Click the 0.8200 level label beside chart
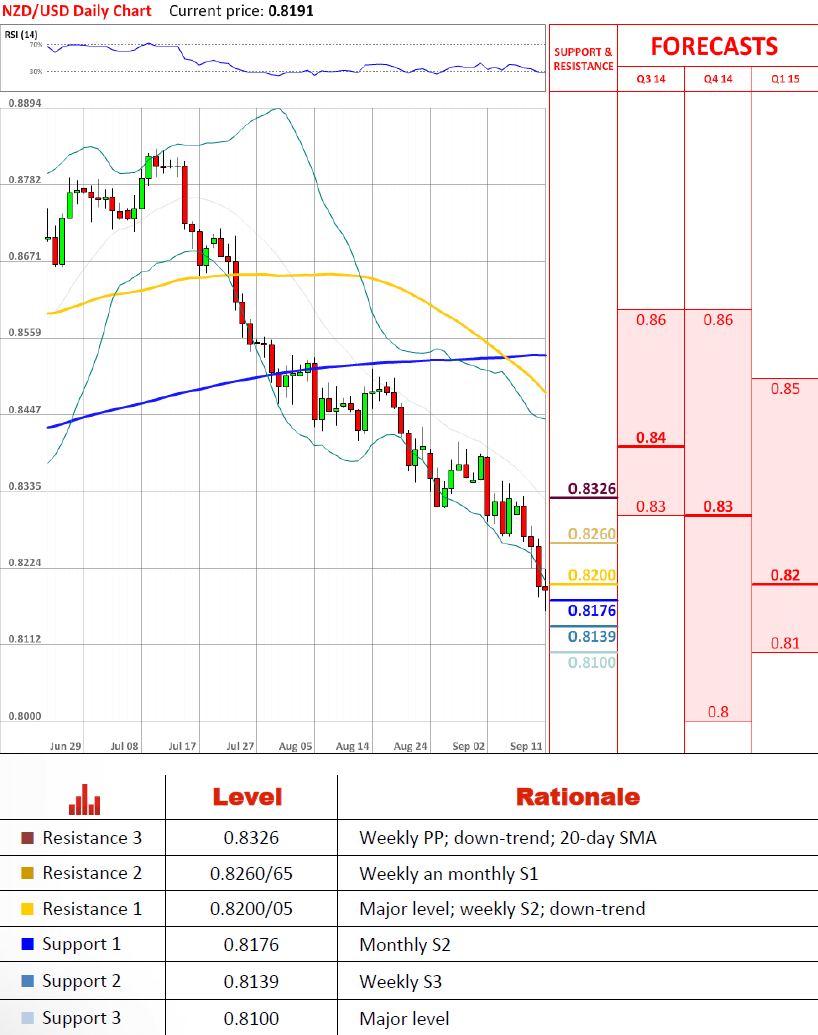The height and width of the screenshot is (1035, 818). [x=592, y=575]
